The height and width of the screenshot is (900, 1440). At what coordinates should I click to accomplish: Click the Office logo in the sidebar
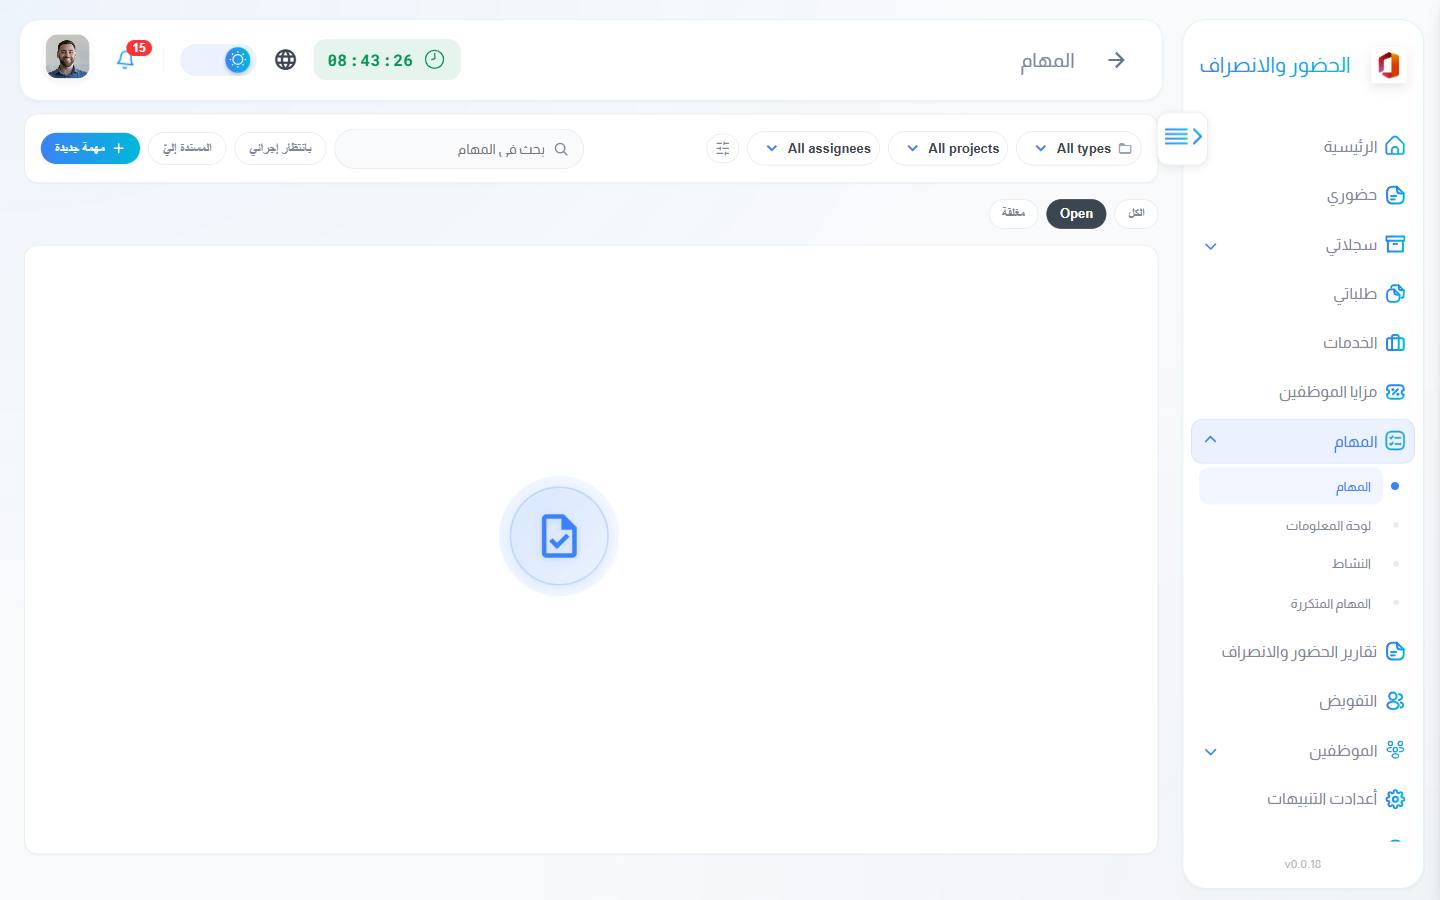click(x=1388, y=65)
